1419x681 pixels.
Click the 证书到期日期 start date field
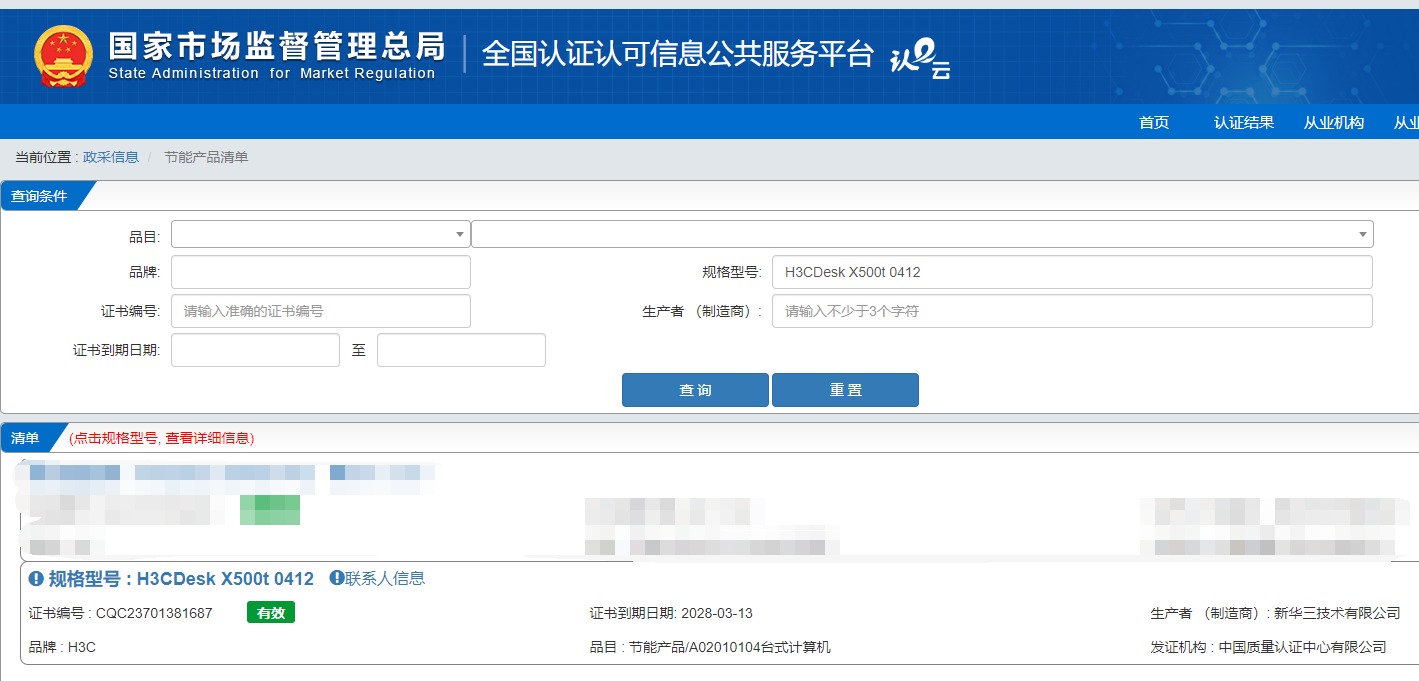(x=256, y=350)
